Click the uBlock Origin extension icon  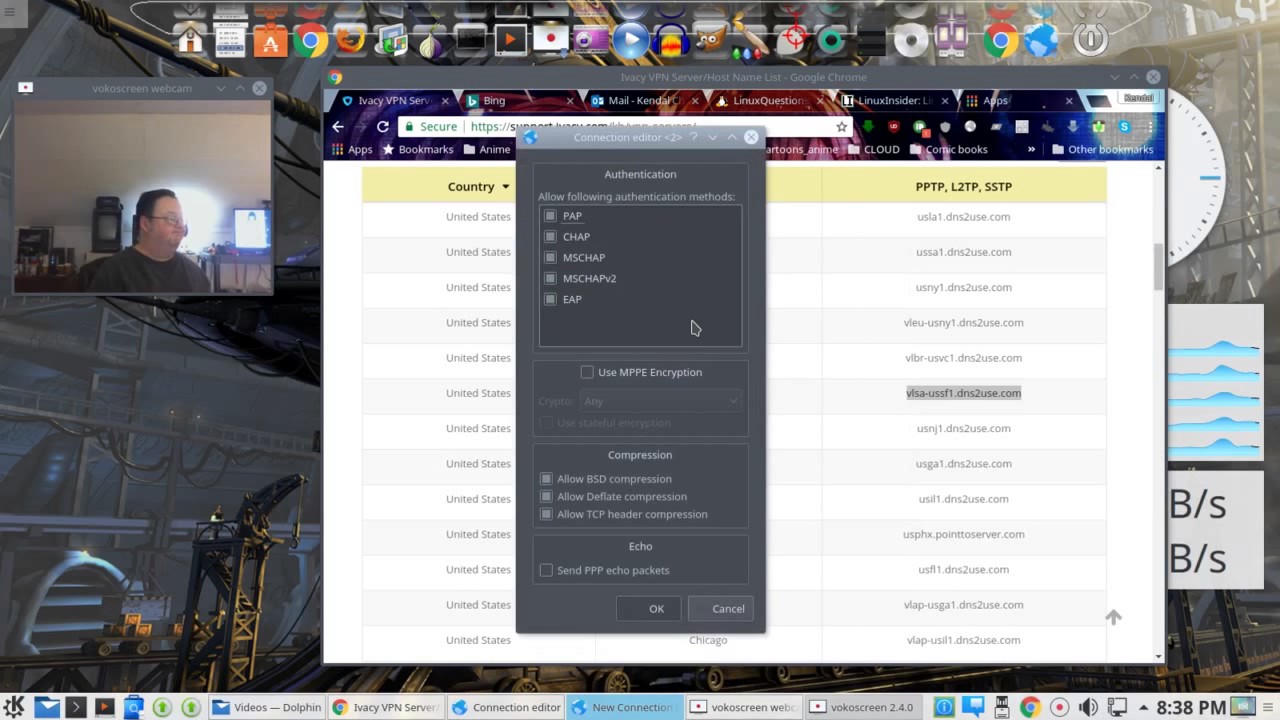pyautogui.click(x=894, y=127)
